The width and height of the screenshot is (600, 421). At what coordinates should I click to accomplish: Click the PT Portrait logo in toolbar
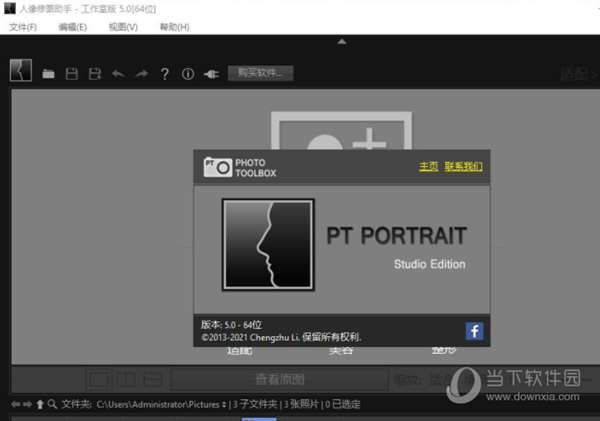21,70
